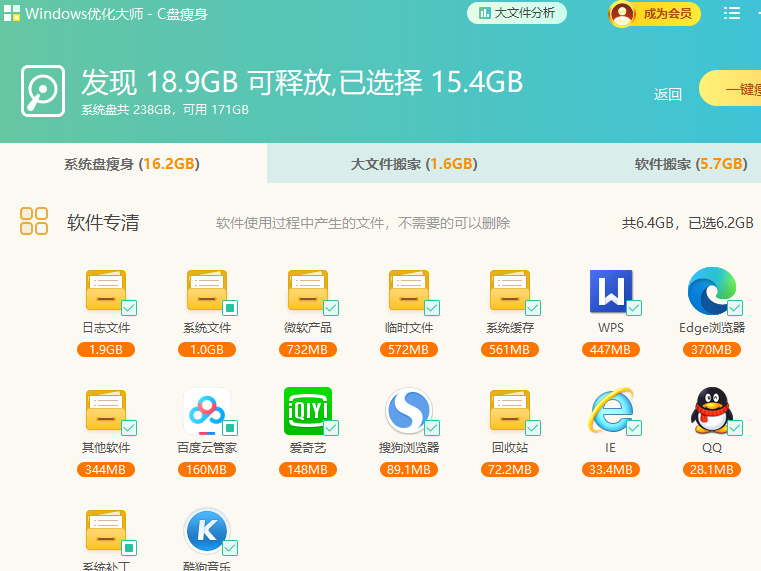761x571 pixels.
Task: Click the 148MB size badge
Action: [x=308, y=470]
